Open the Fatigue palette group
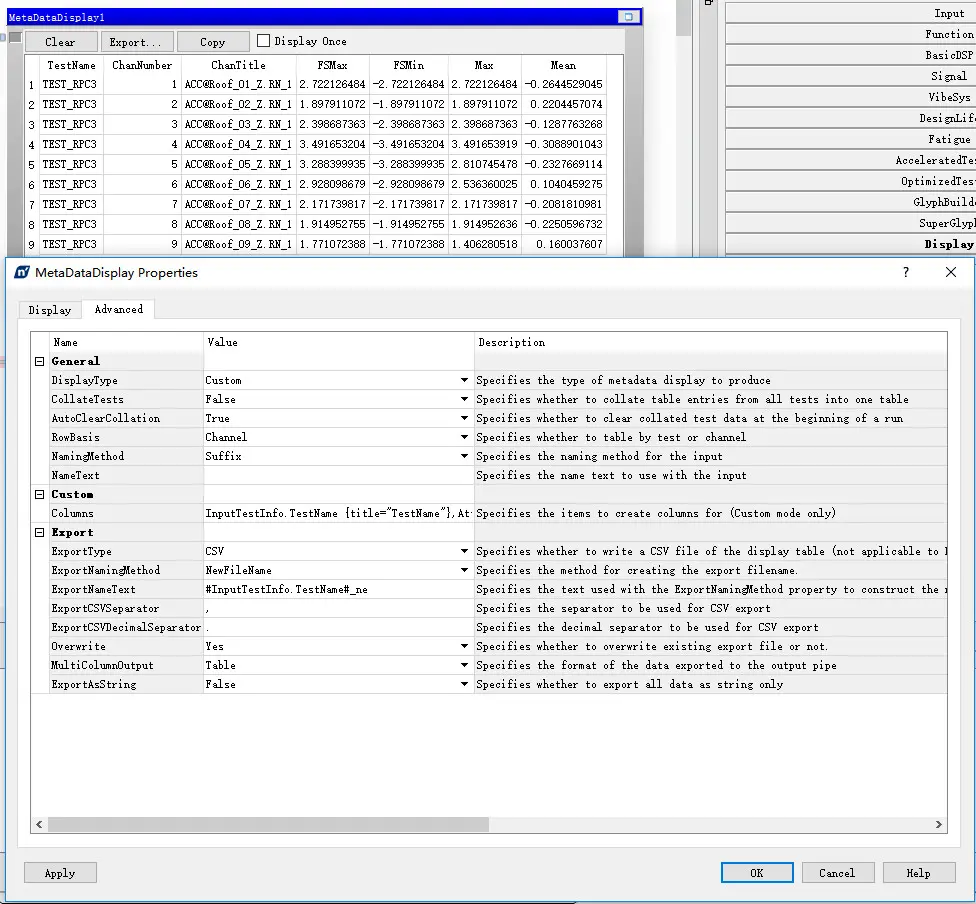Viewport: 976px width, 904px height. [850, 139]
